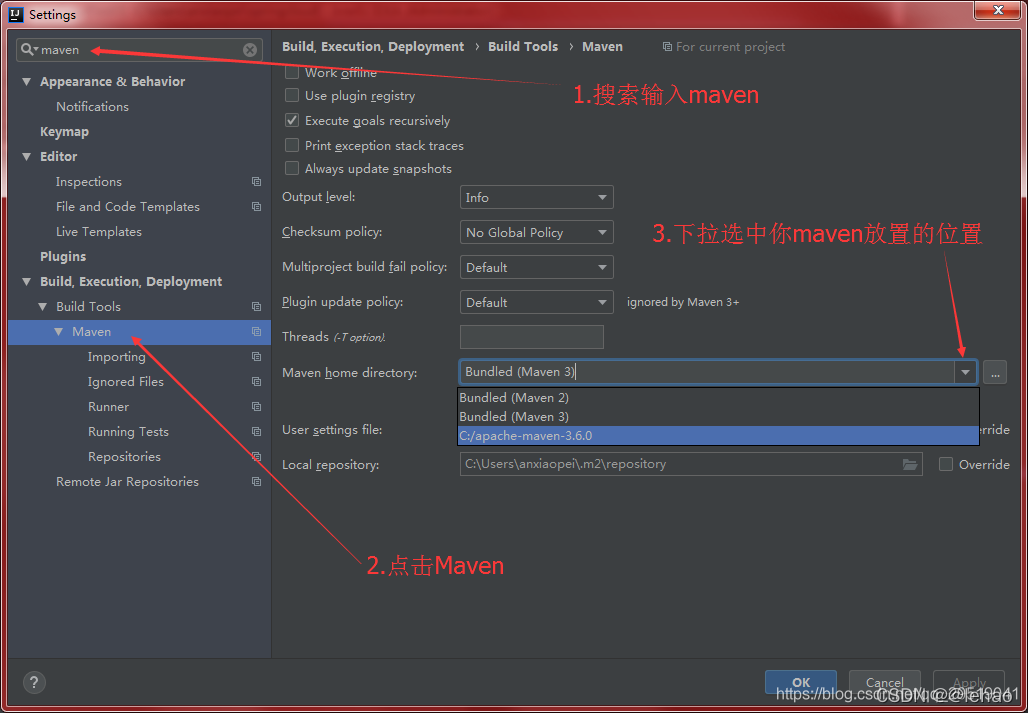Click project-level icon beside Running Tests
Viewport: 1028px width, 713px height.
[256, 431]
